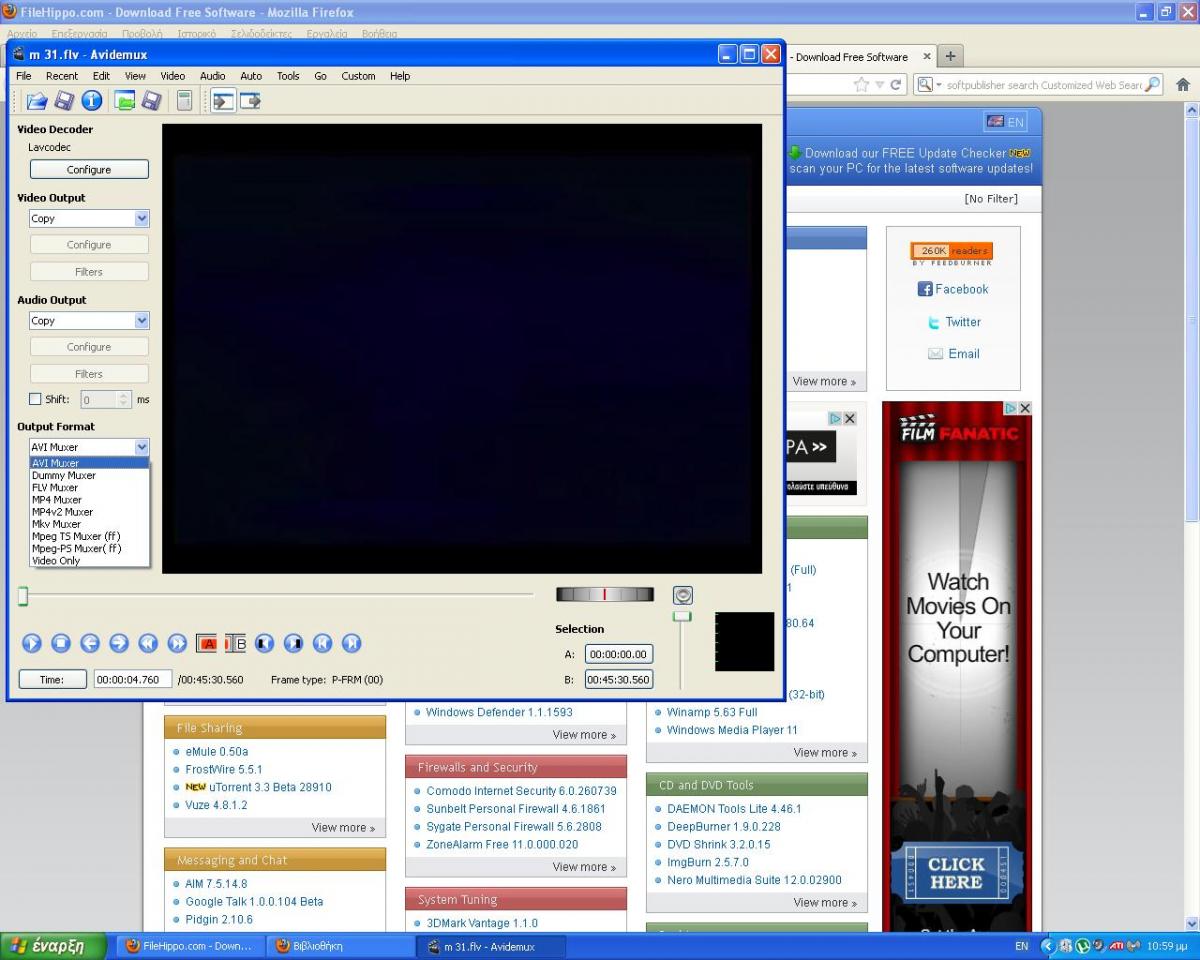Open the Video menu
This screenshot has width=1200, height=960.
click(x=173, y=76)
